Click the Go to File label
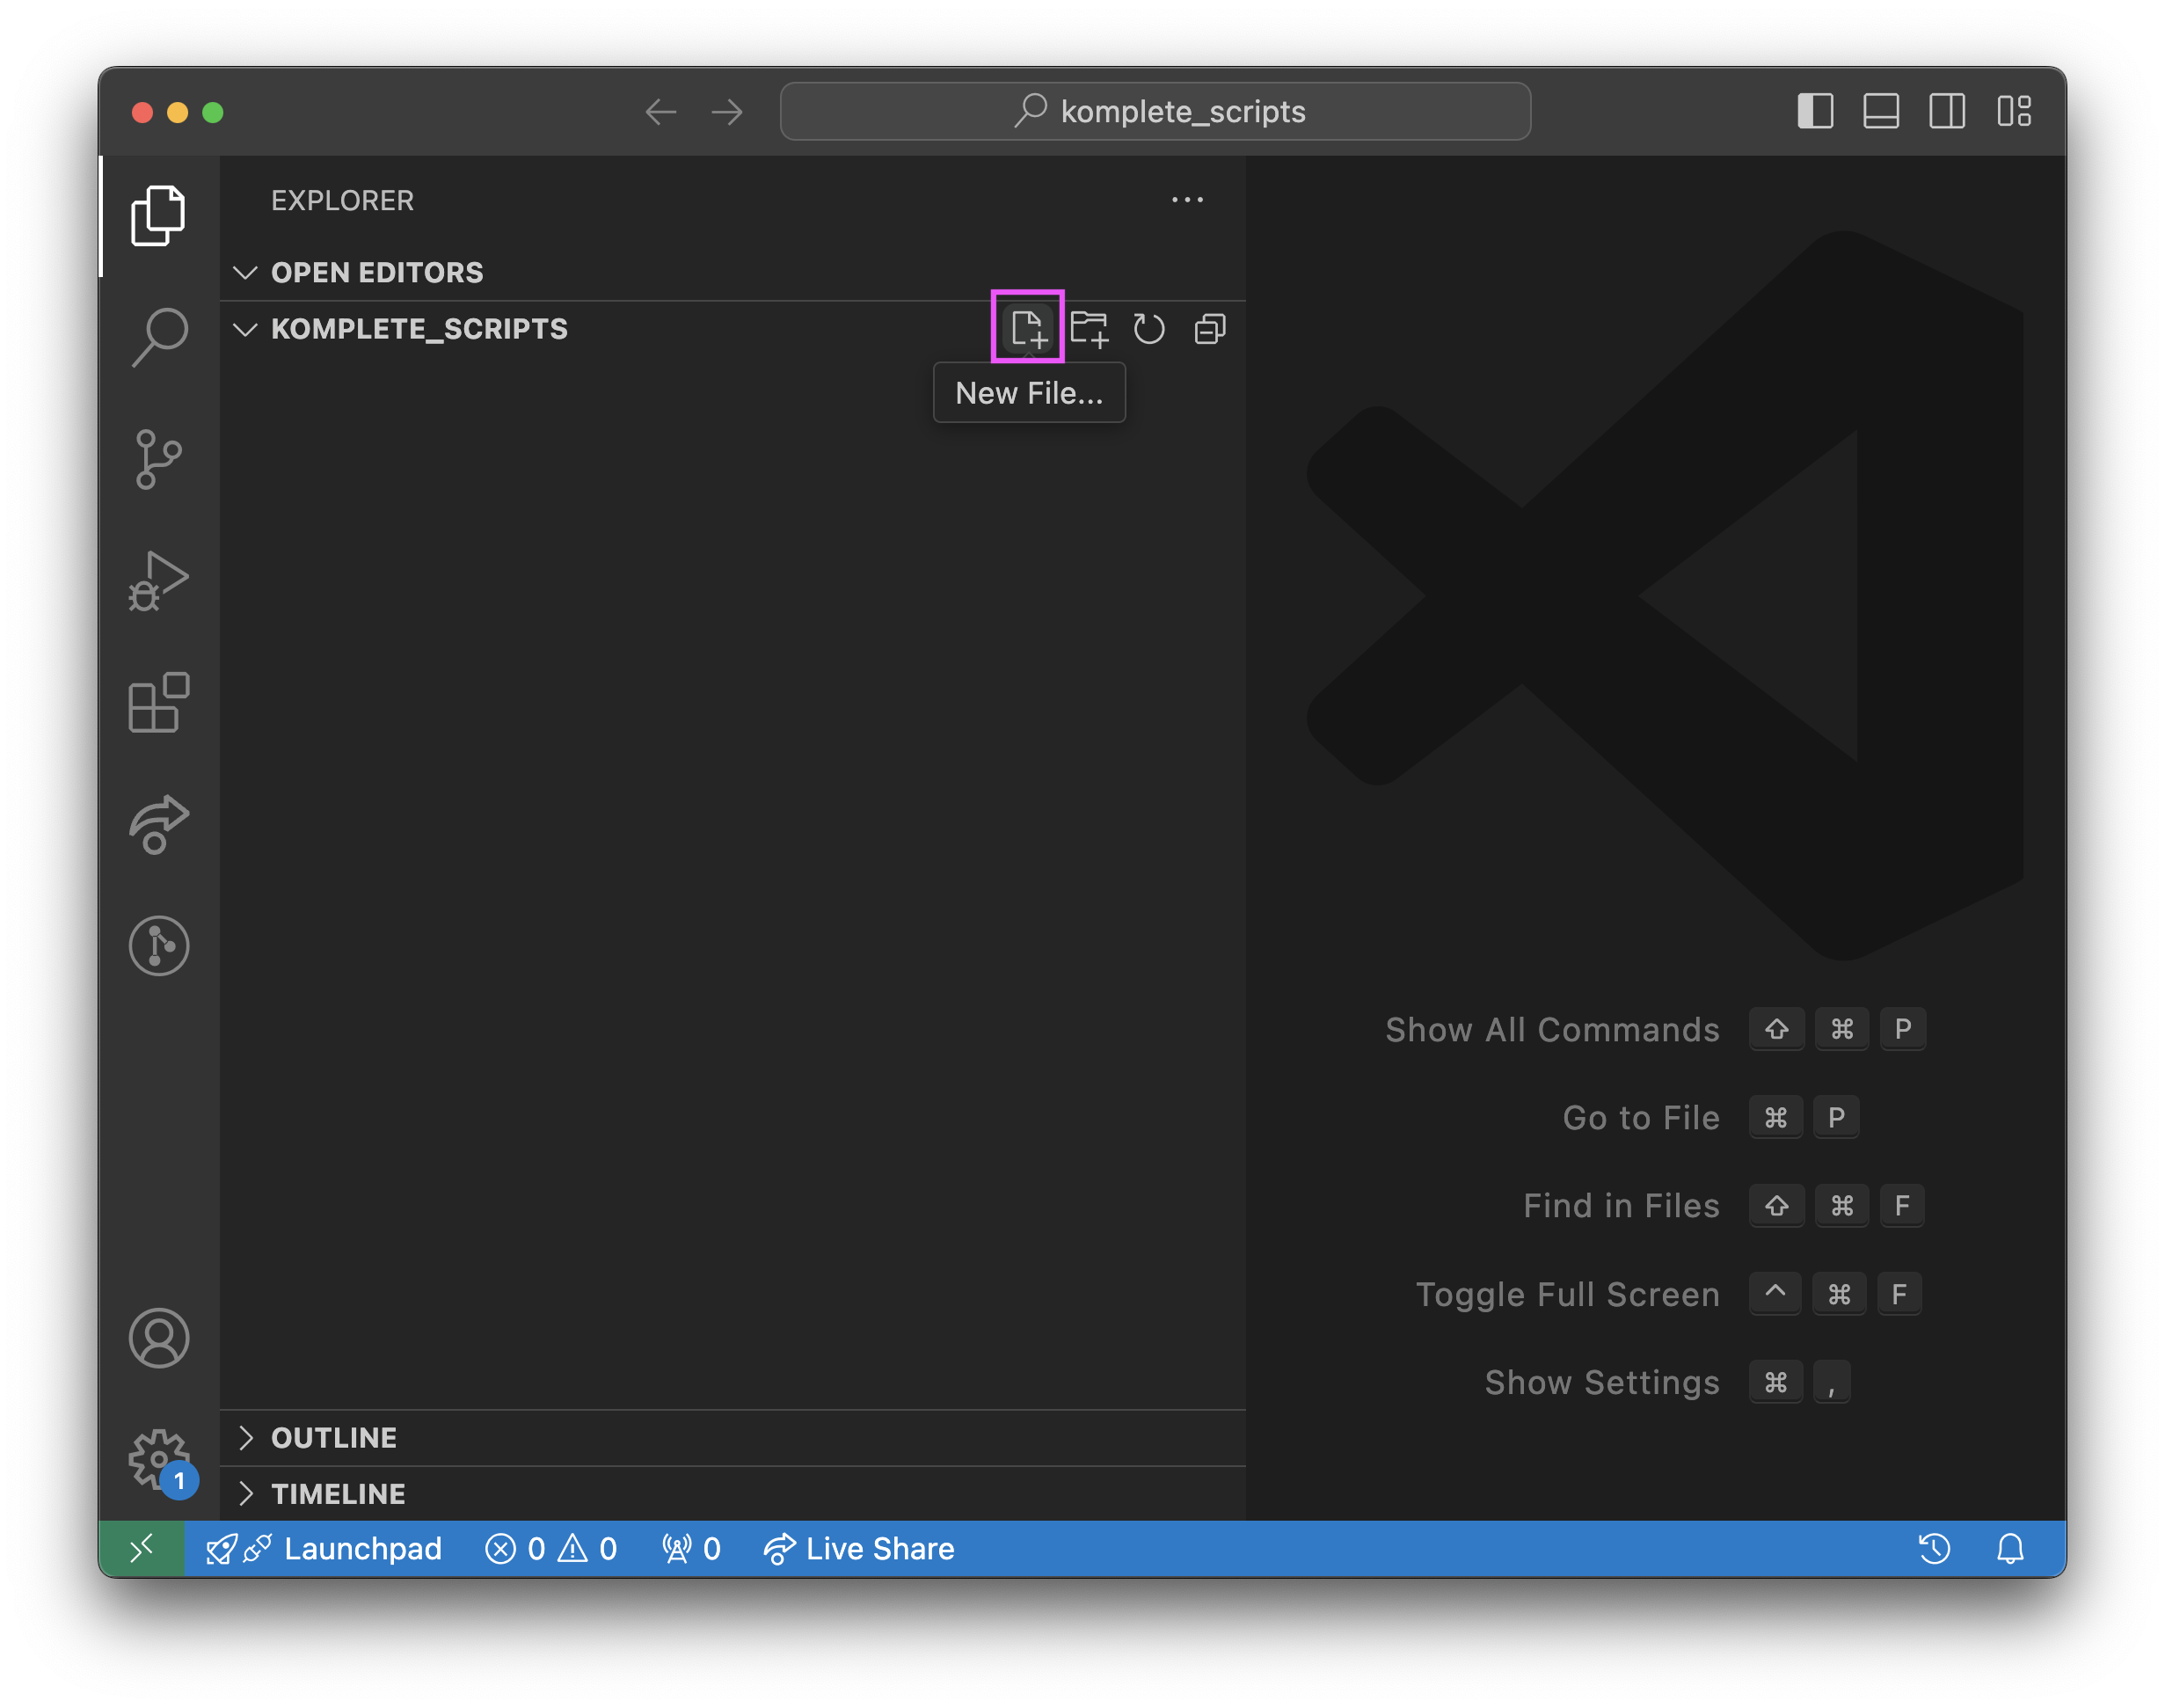The image size is (2165, 1708). click(1641, 1117)
